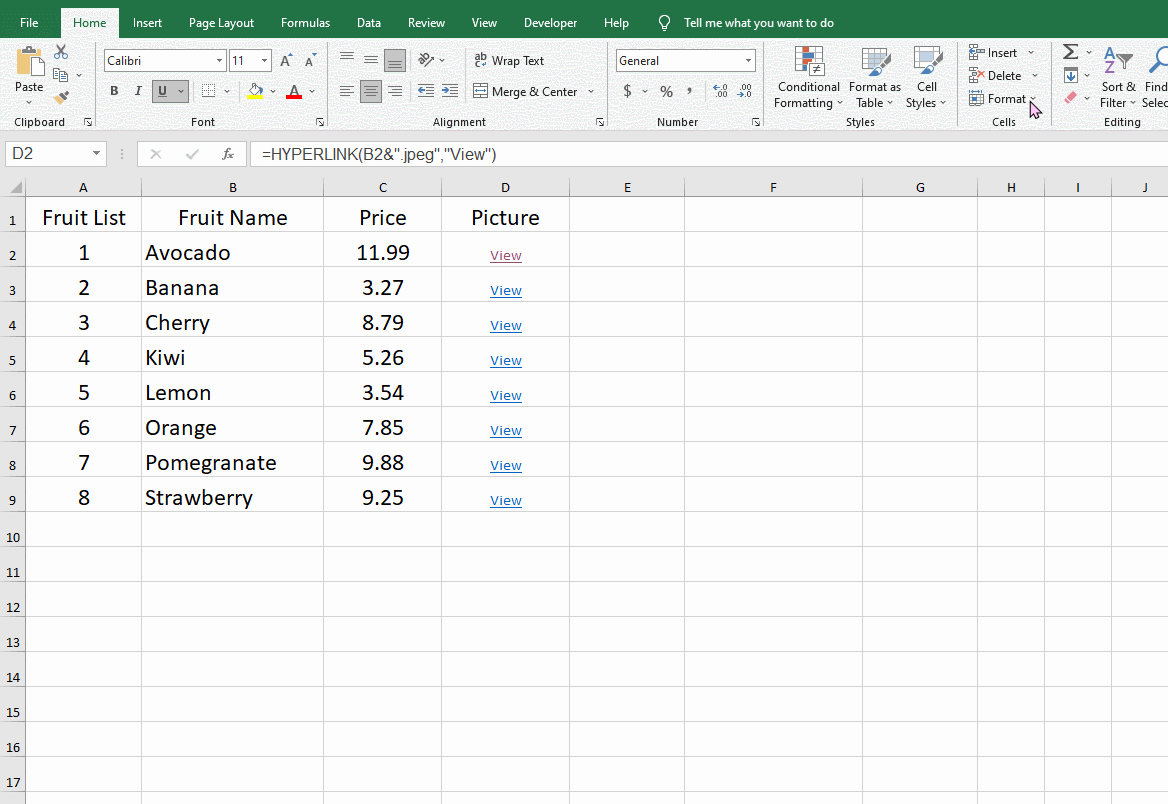Open the Sort & Filter menu
The height and width of the screenshot is (804, 1168).
tap(1118, 77)
